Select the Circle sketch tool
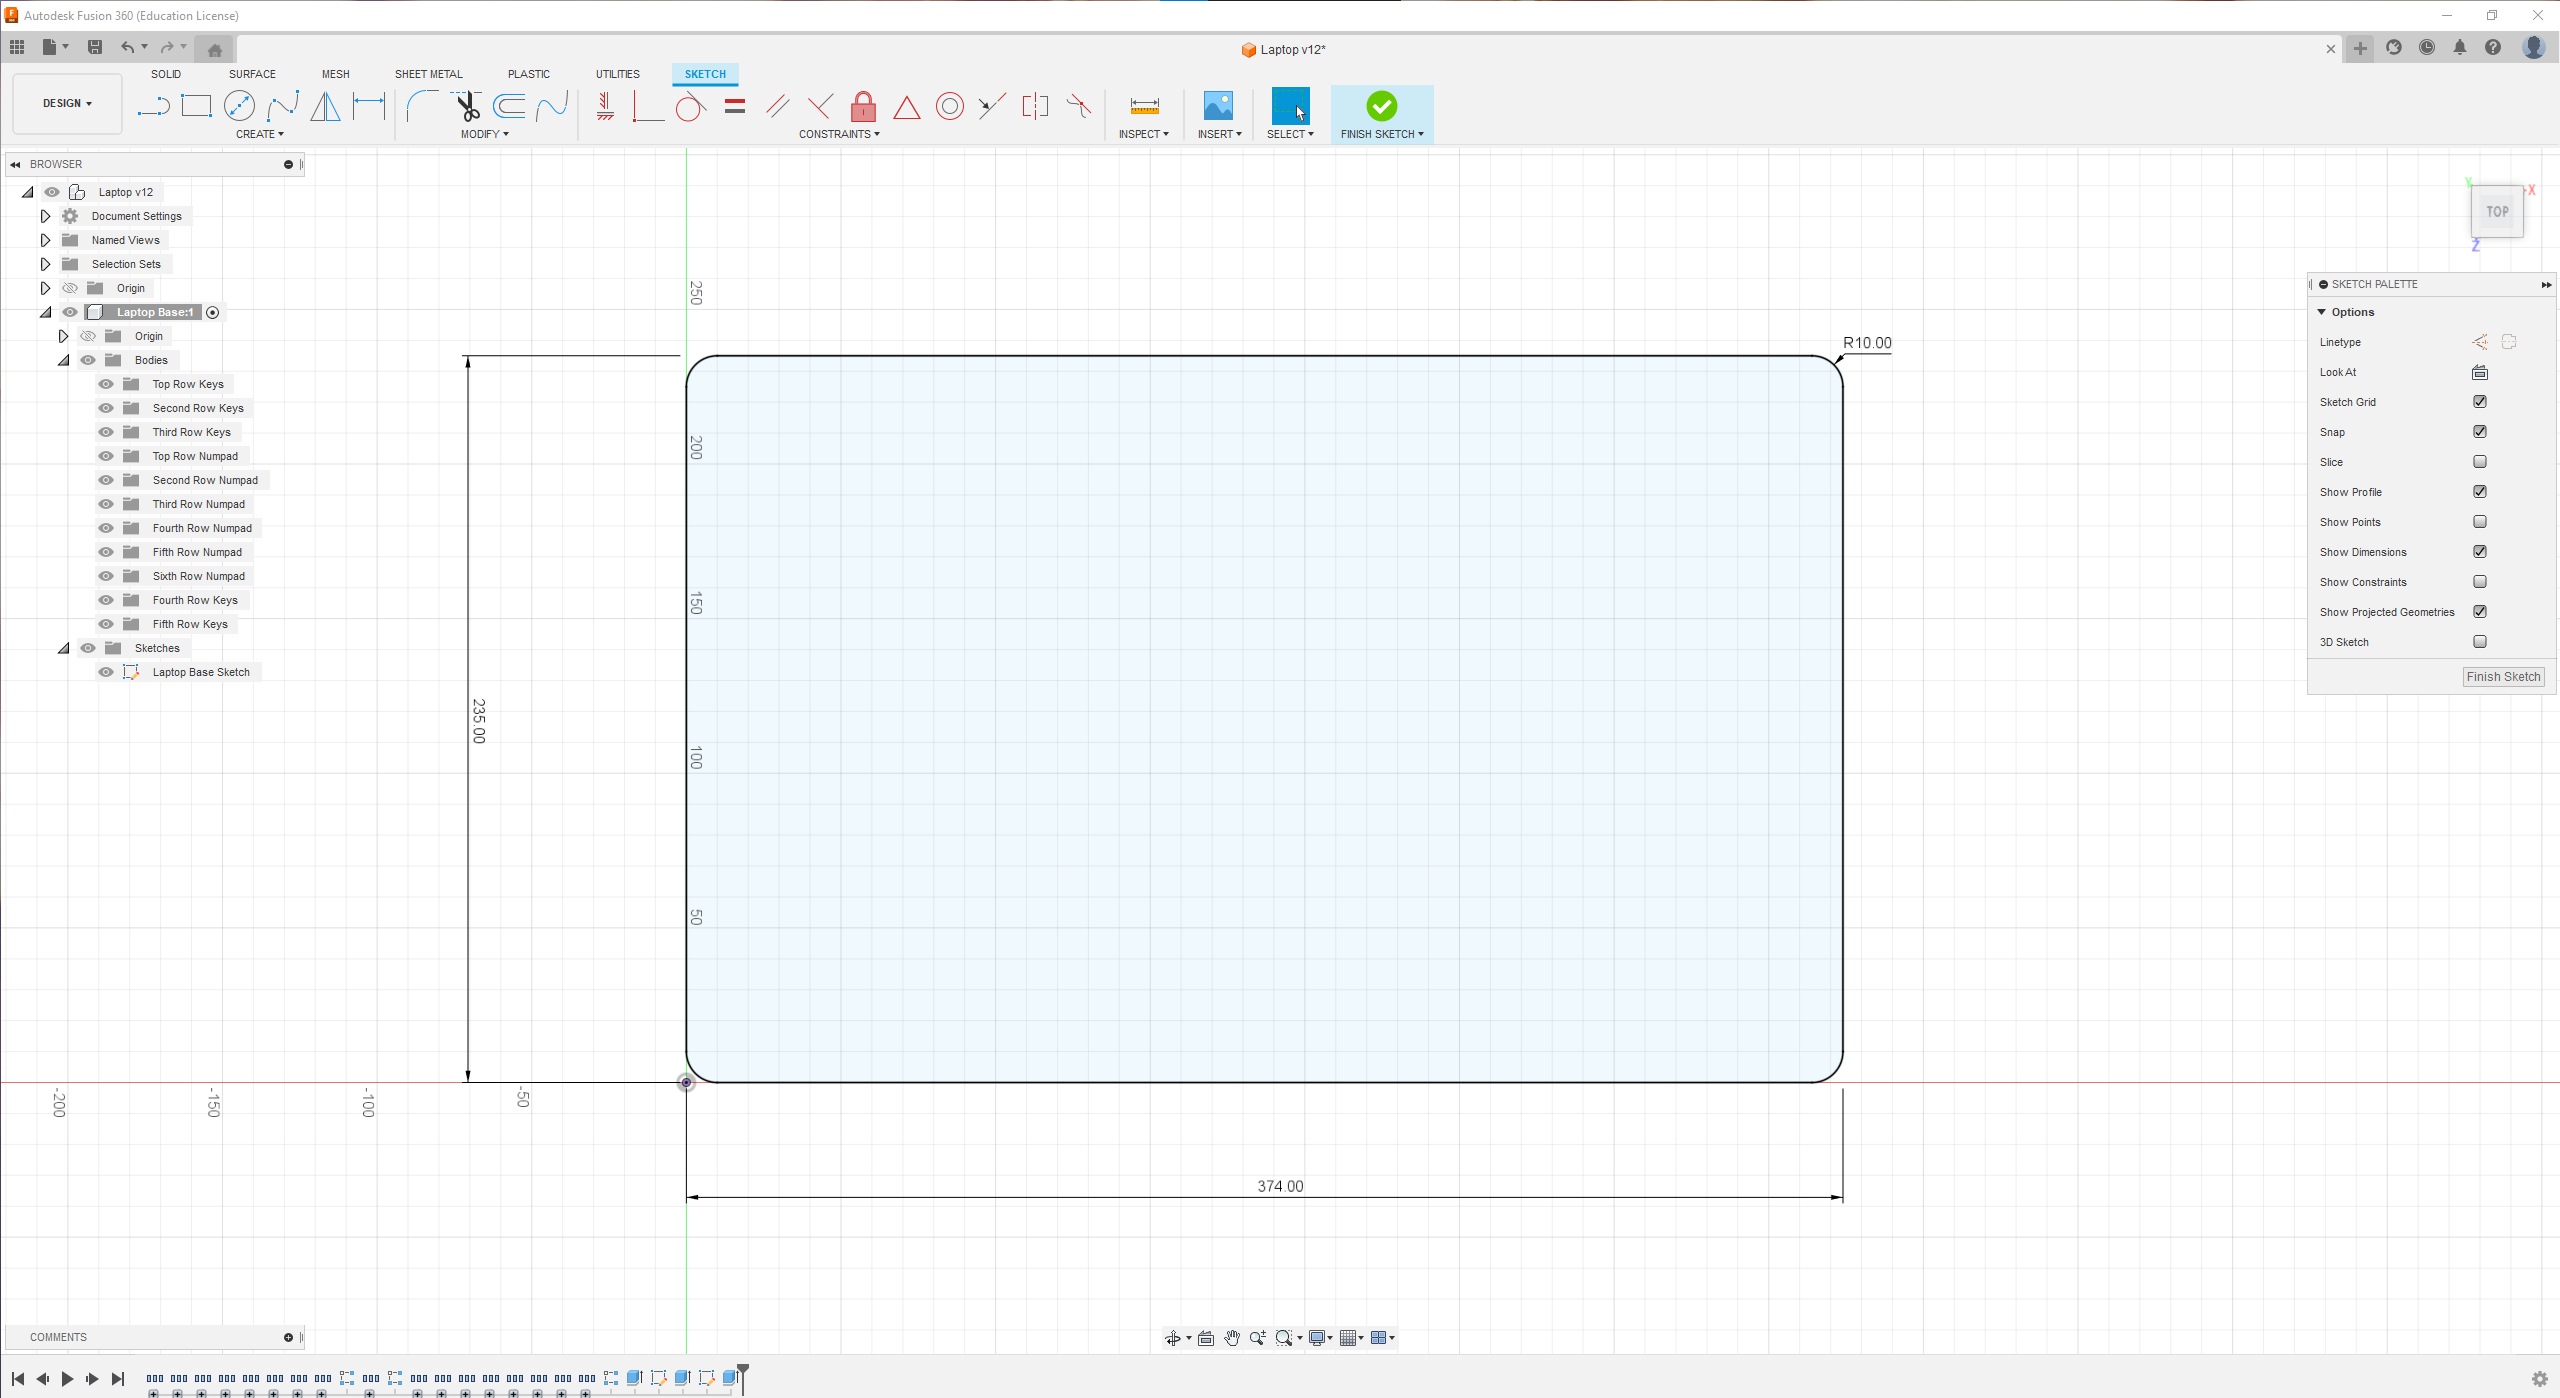Screen dimensions: 2560x1398 coord(241,107)
